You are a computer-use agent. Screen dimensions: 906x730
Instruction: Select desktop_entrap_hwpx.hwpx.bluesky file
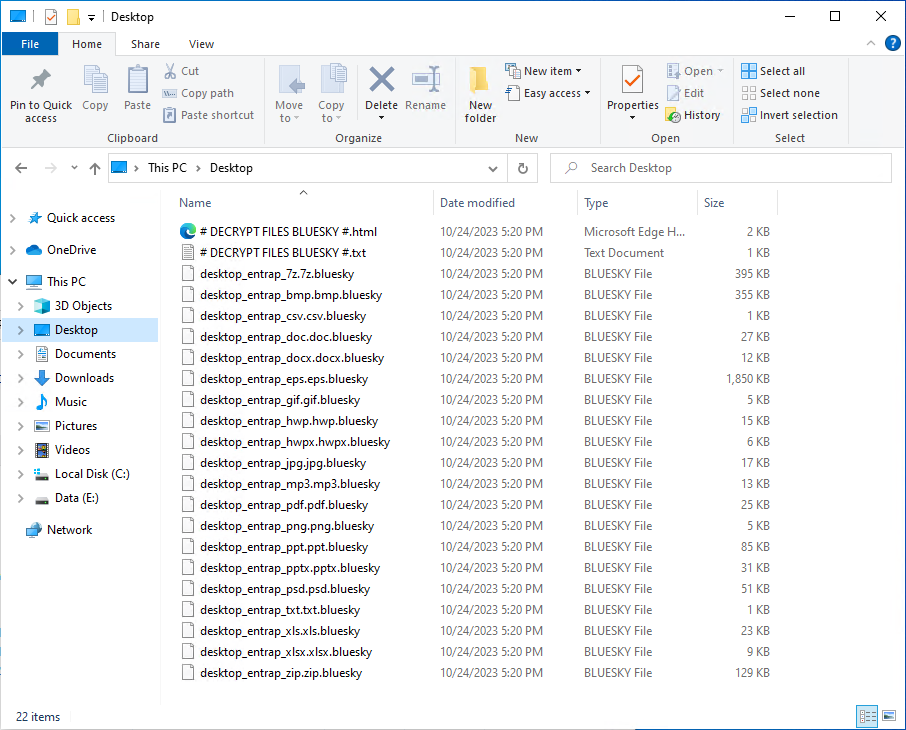point(295,442)
